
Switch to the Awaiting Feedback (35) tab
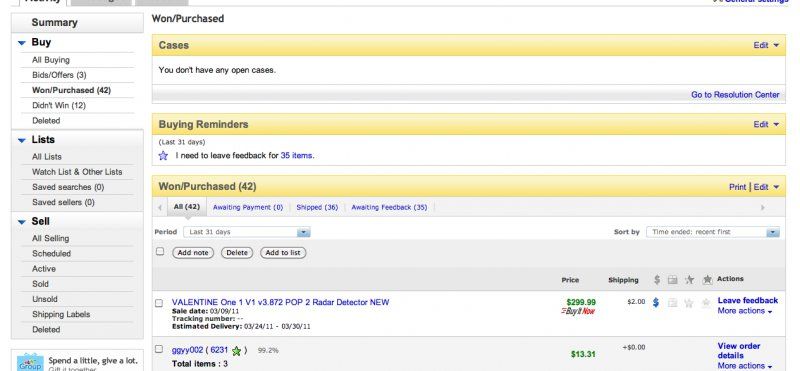tap(389, 207)
